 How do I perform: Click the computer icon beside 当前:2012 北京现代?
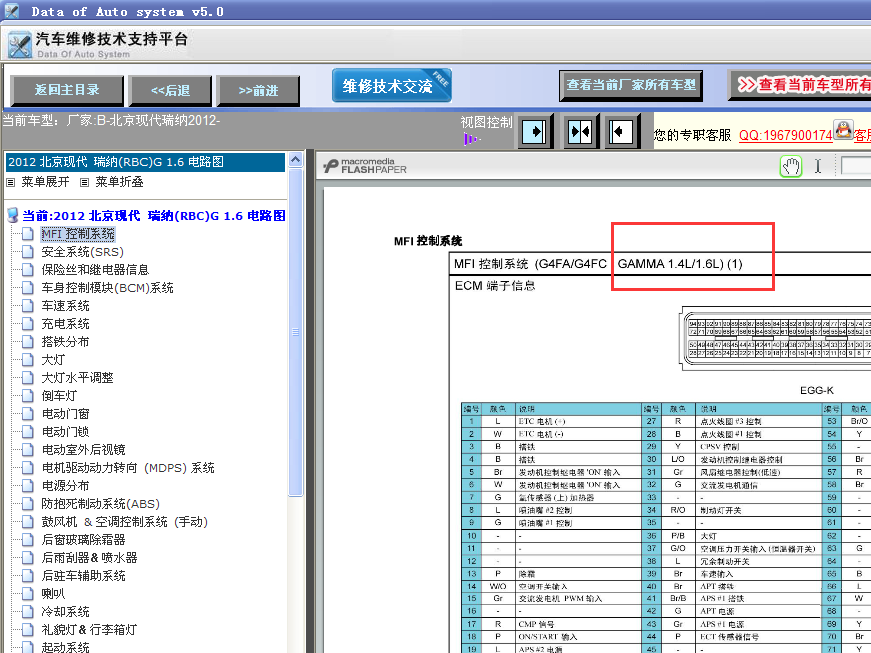(x=13, y=215)
